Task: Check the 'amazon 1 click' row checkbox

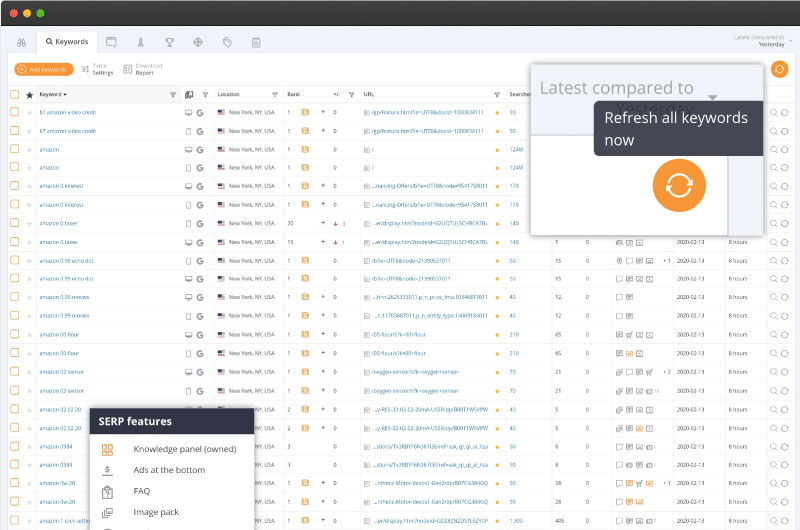Action: tap(15, 520)
